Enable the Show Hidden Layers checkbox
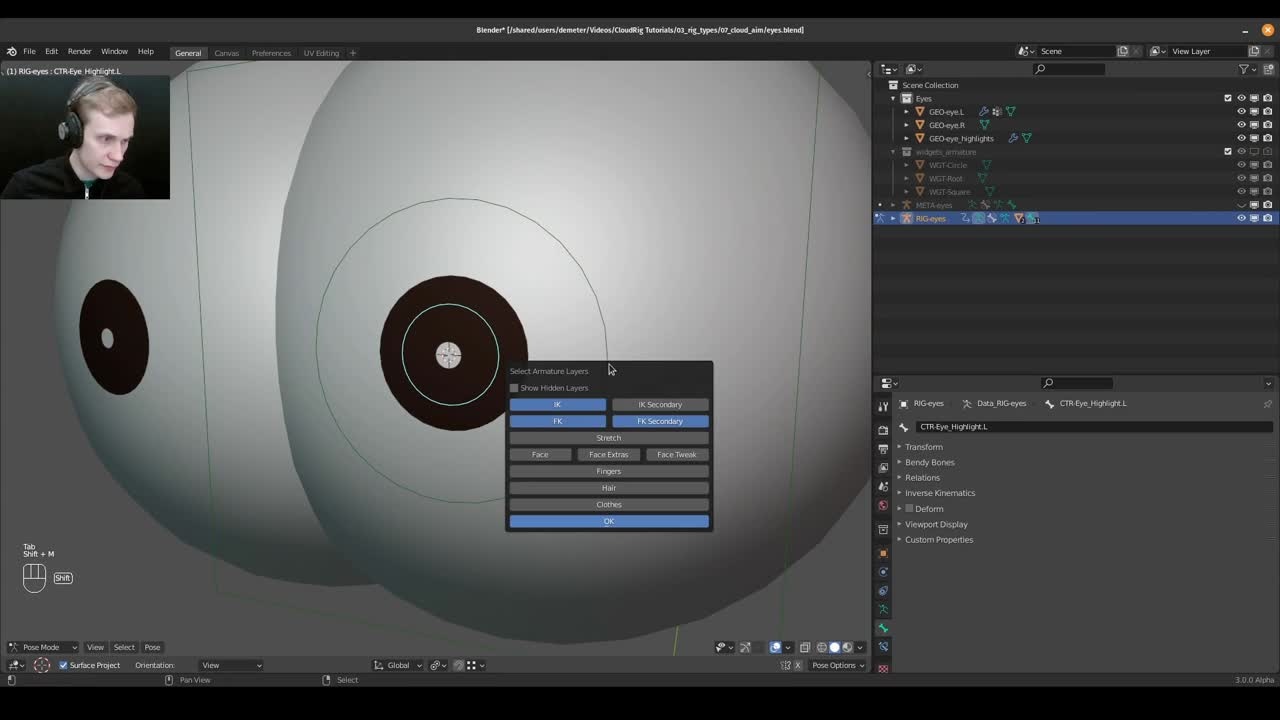Viewport: 1280px width, 720px height. 515,388
